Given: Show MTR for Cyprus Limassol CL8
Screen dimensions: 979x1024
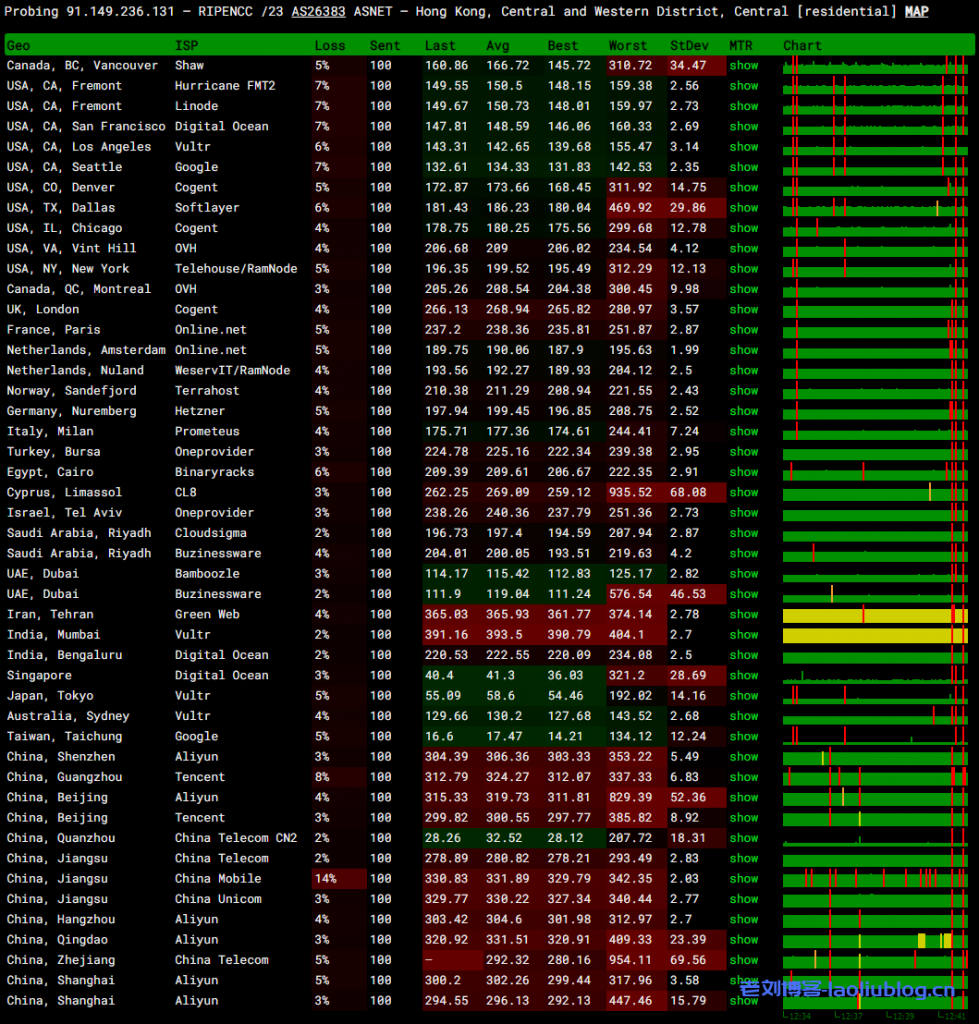Looking at the screenshot, I should [x=743, y=493].
